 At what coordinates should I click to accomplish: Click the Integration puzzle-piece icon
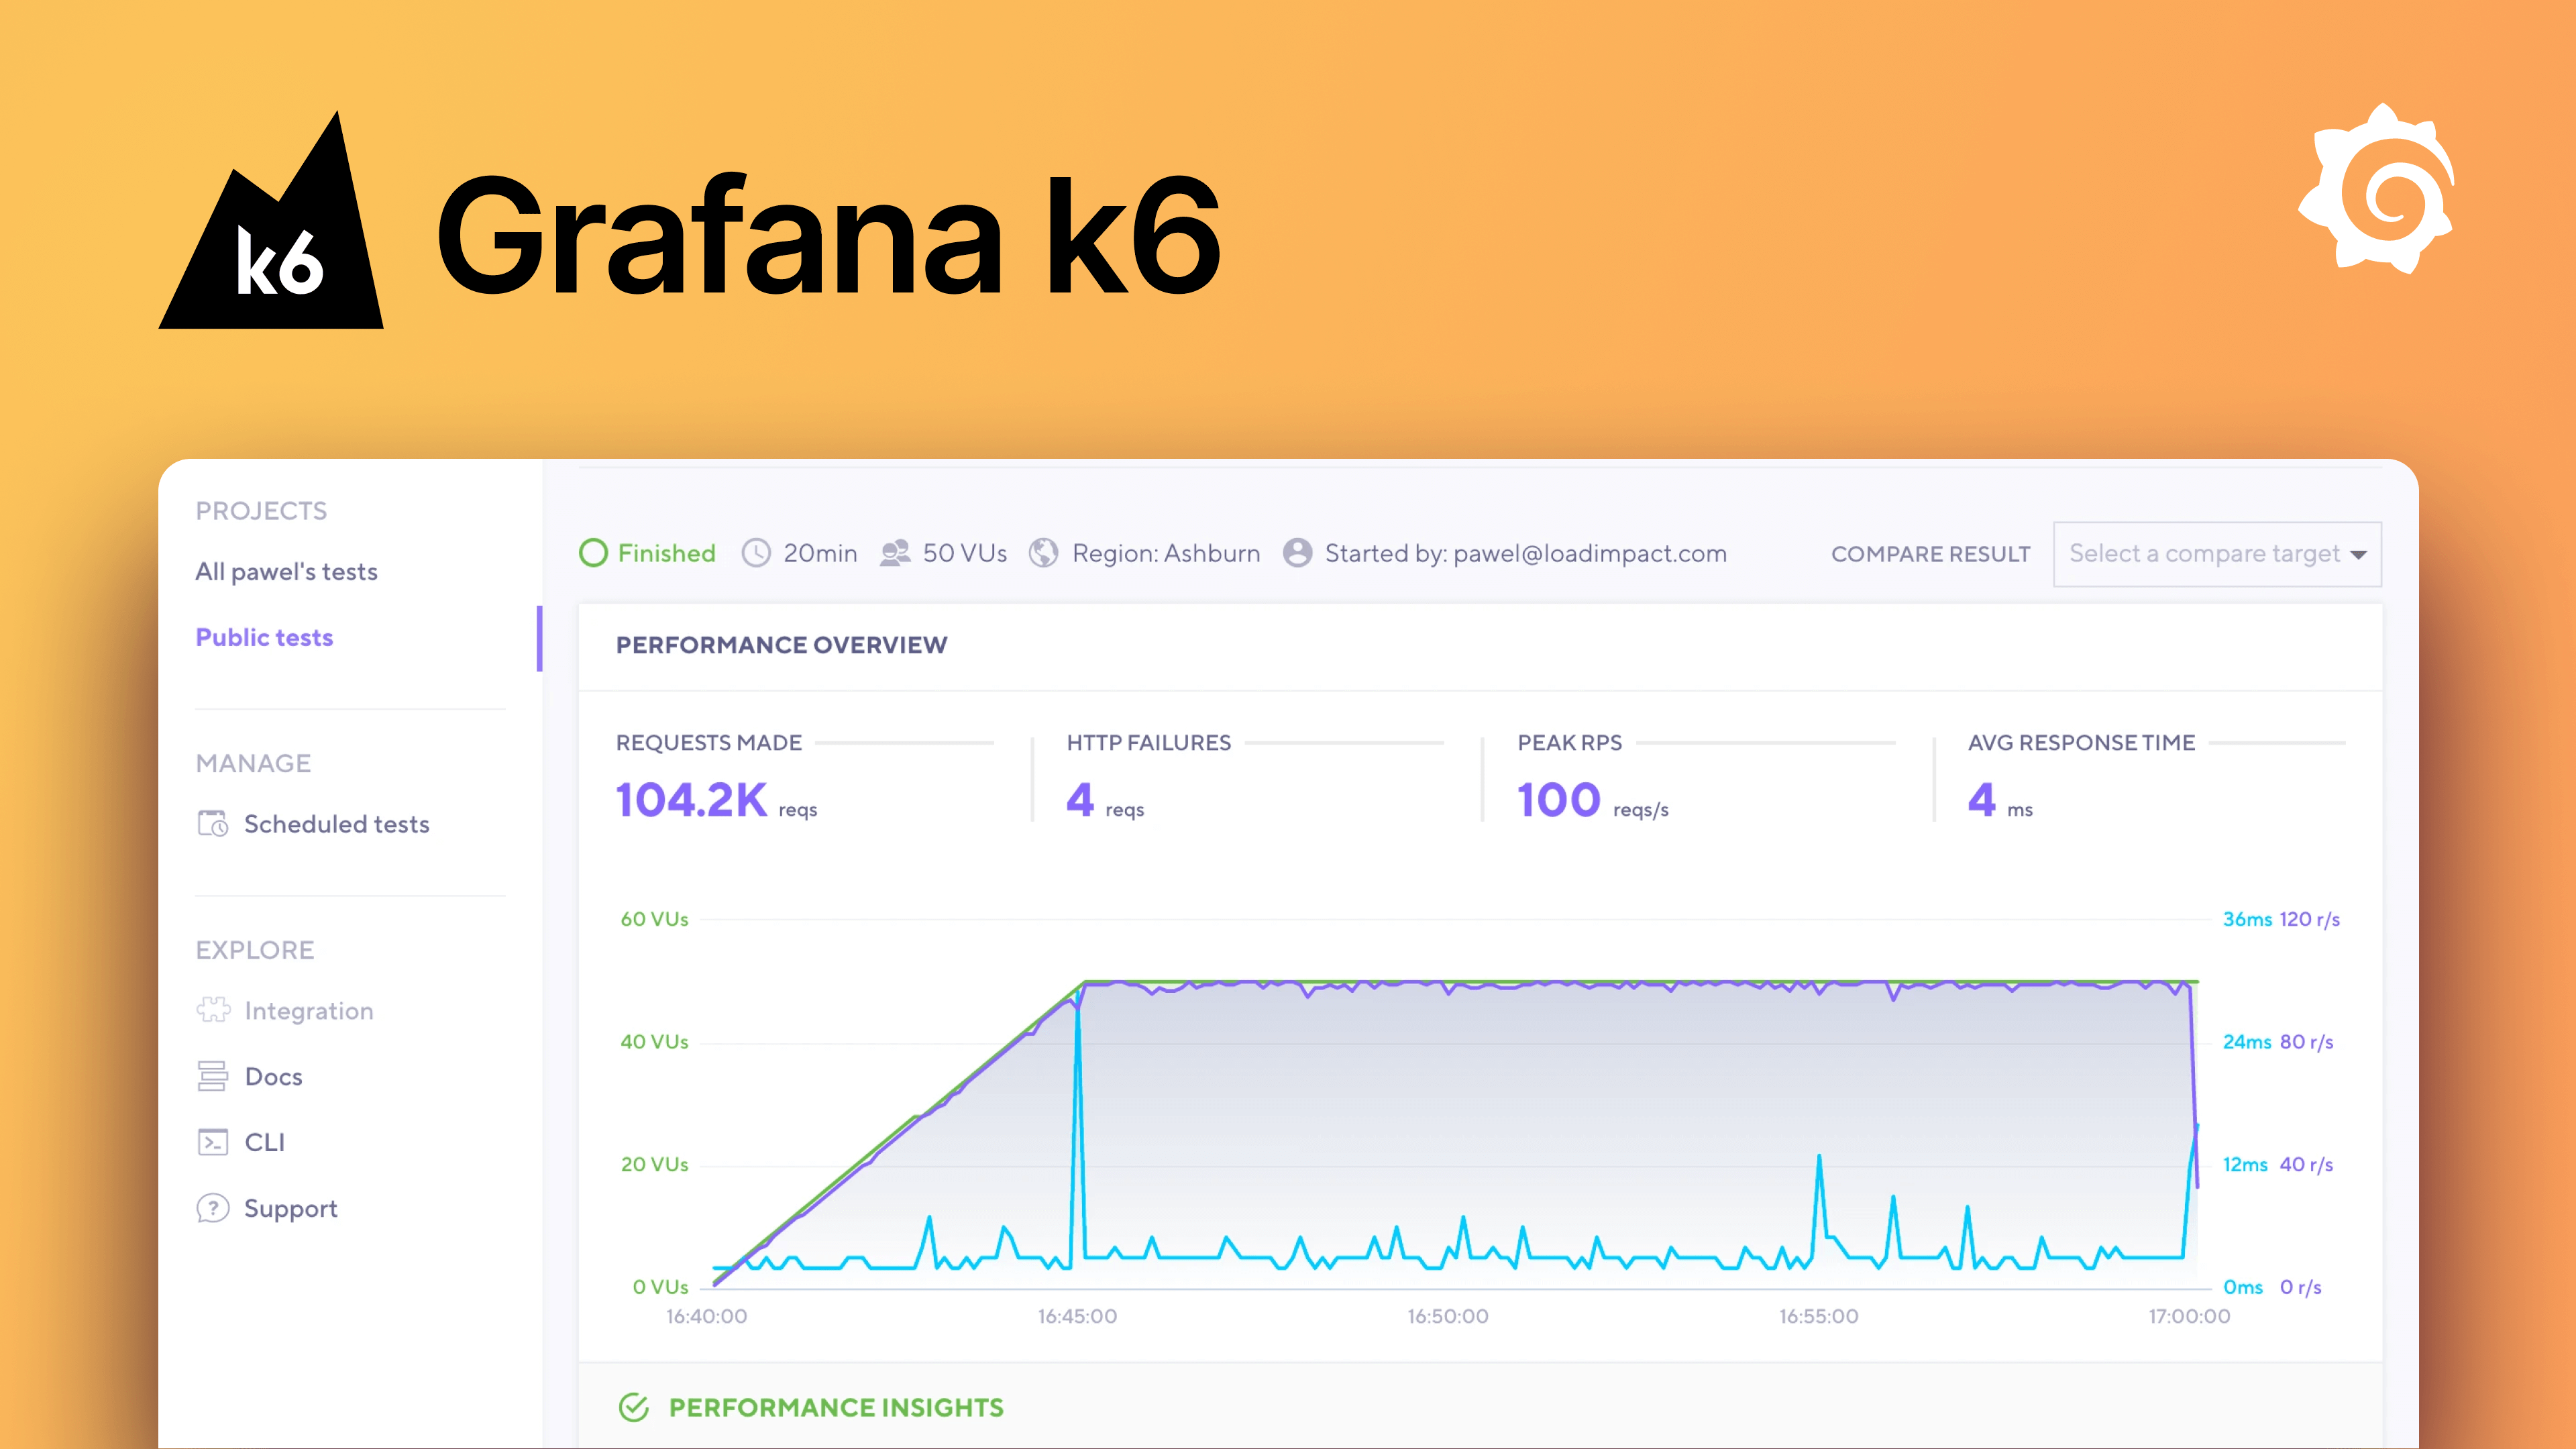pos(214,1010)
